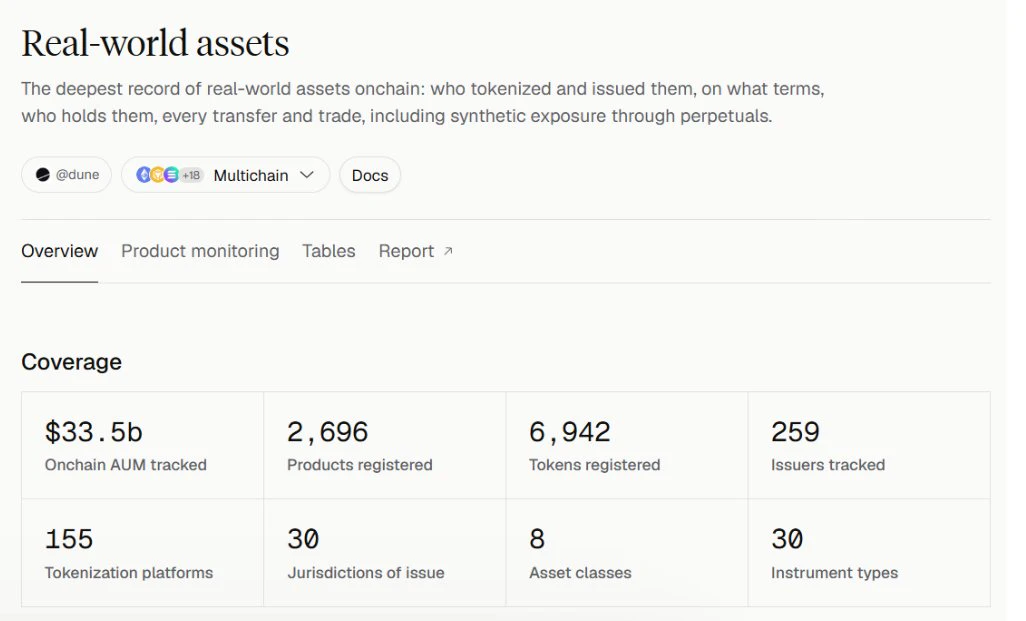Open the Docs button
Screen dimensions: 1026x621
(x=370, y=175)
